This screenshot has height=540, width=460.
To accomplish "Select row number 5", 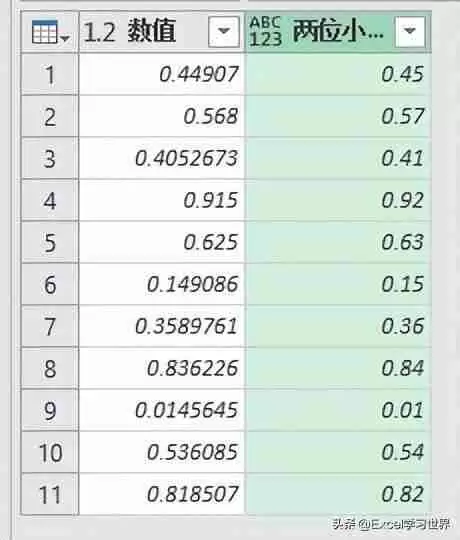I will (x=50, y=242).
